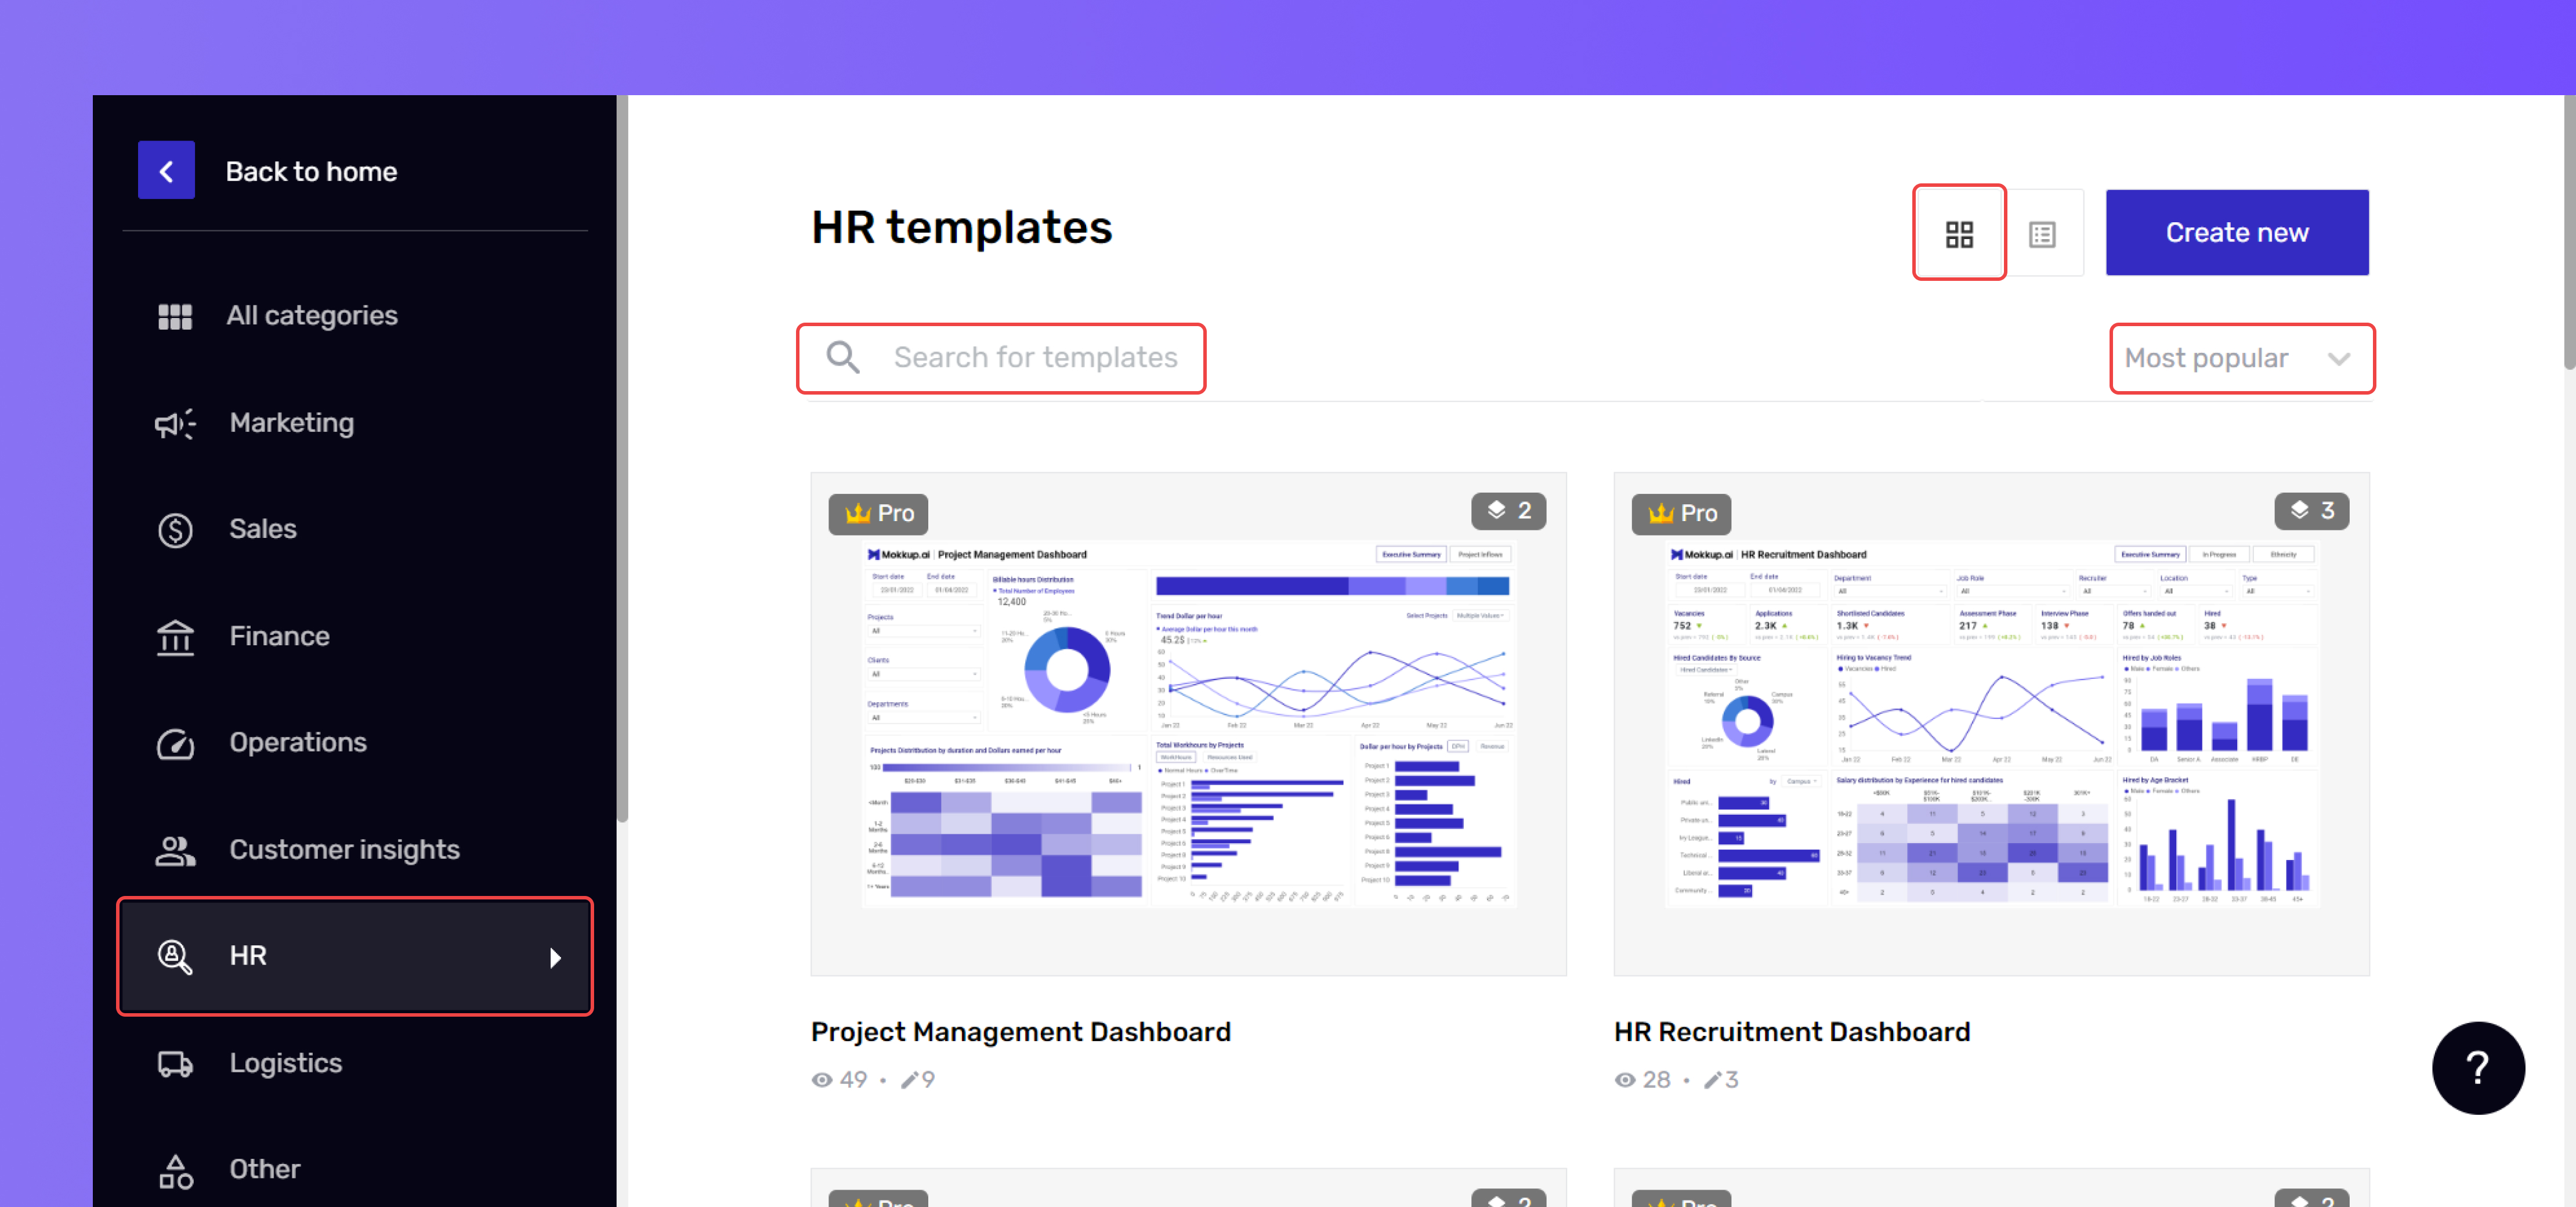Open the Other category

click(265, 1169)
